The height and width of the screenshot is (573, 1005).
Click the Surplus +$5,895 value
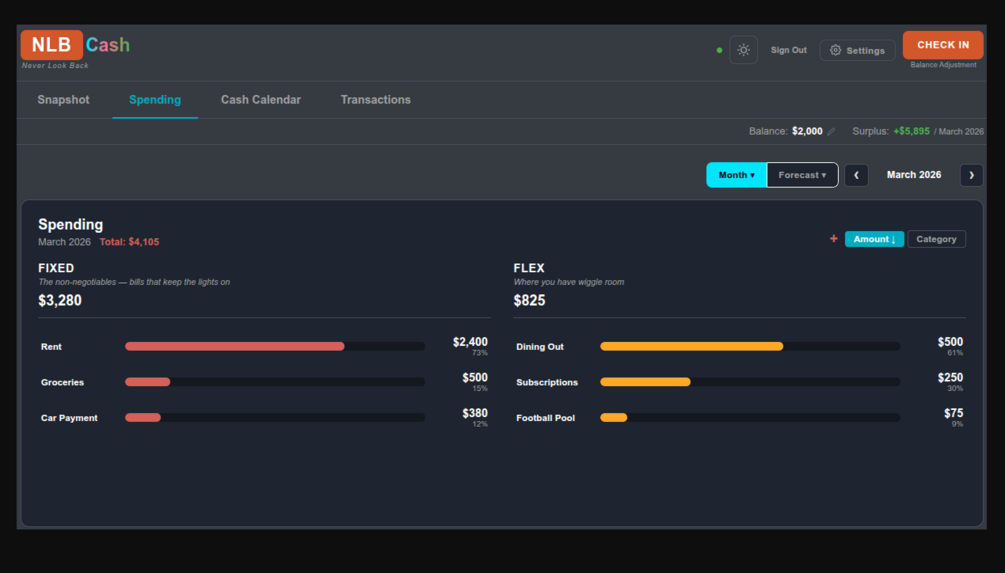(x=911, y=131)
